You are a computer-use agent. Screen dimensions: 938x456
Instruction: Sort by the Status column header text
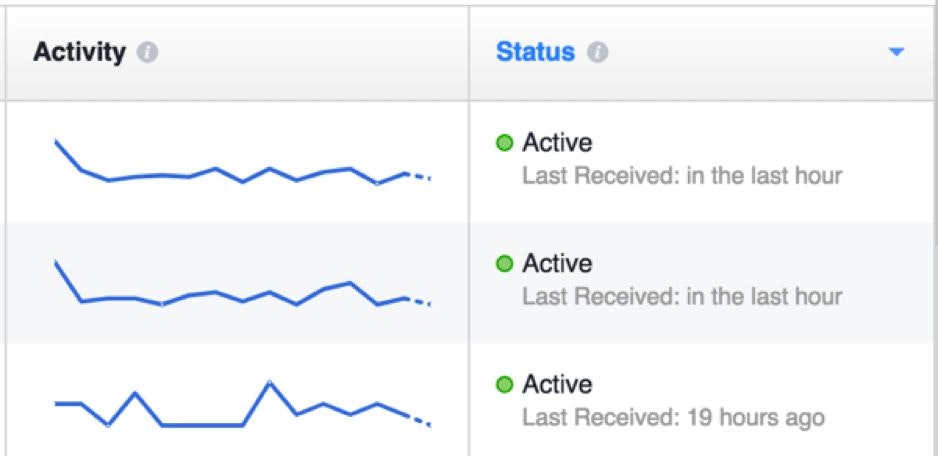[535, 53]
